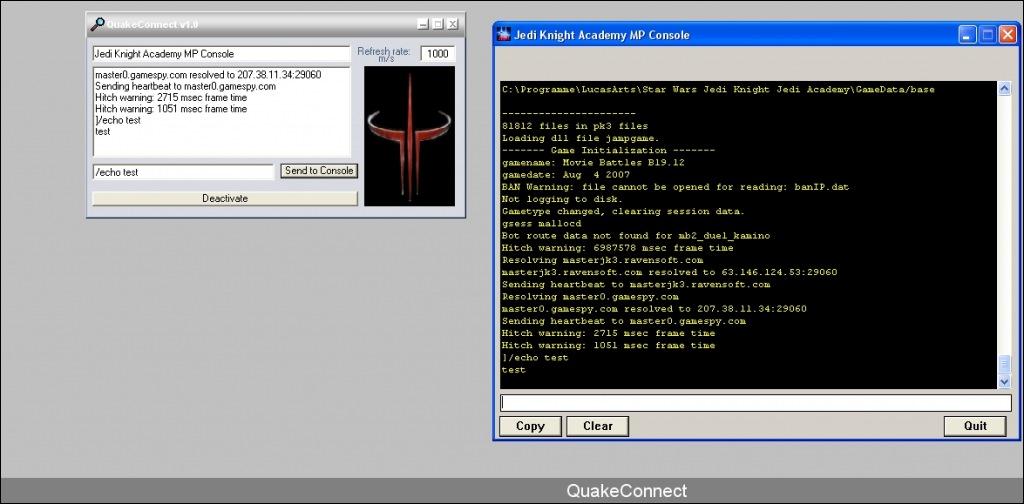The width and height of the screenshot is (1024, 504).
Task: Focus the console command entry field above Copy
Action: click(x=755, y=402)
